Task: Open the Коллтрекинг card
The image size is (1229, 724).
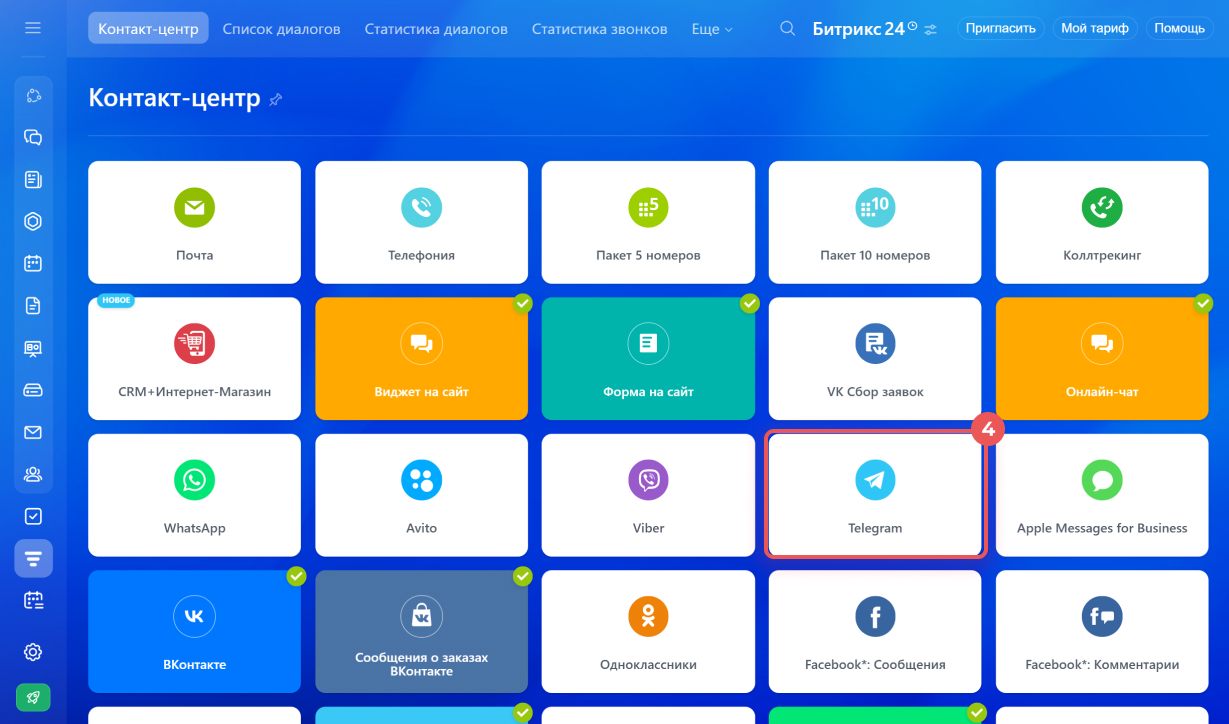Action: coord(1102,222)
